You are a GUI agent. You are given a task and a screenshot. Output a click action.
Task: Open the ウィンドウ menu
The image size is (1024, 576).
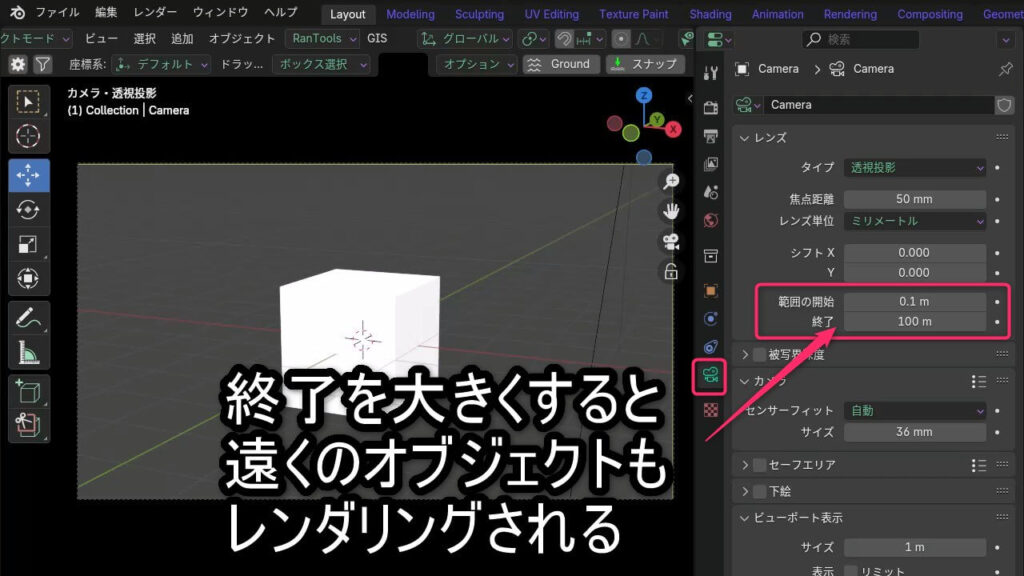pos(221,12)
